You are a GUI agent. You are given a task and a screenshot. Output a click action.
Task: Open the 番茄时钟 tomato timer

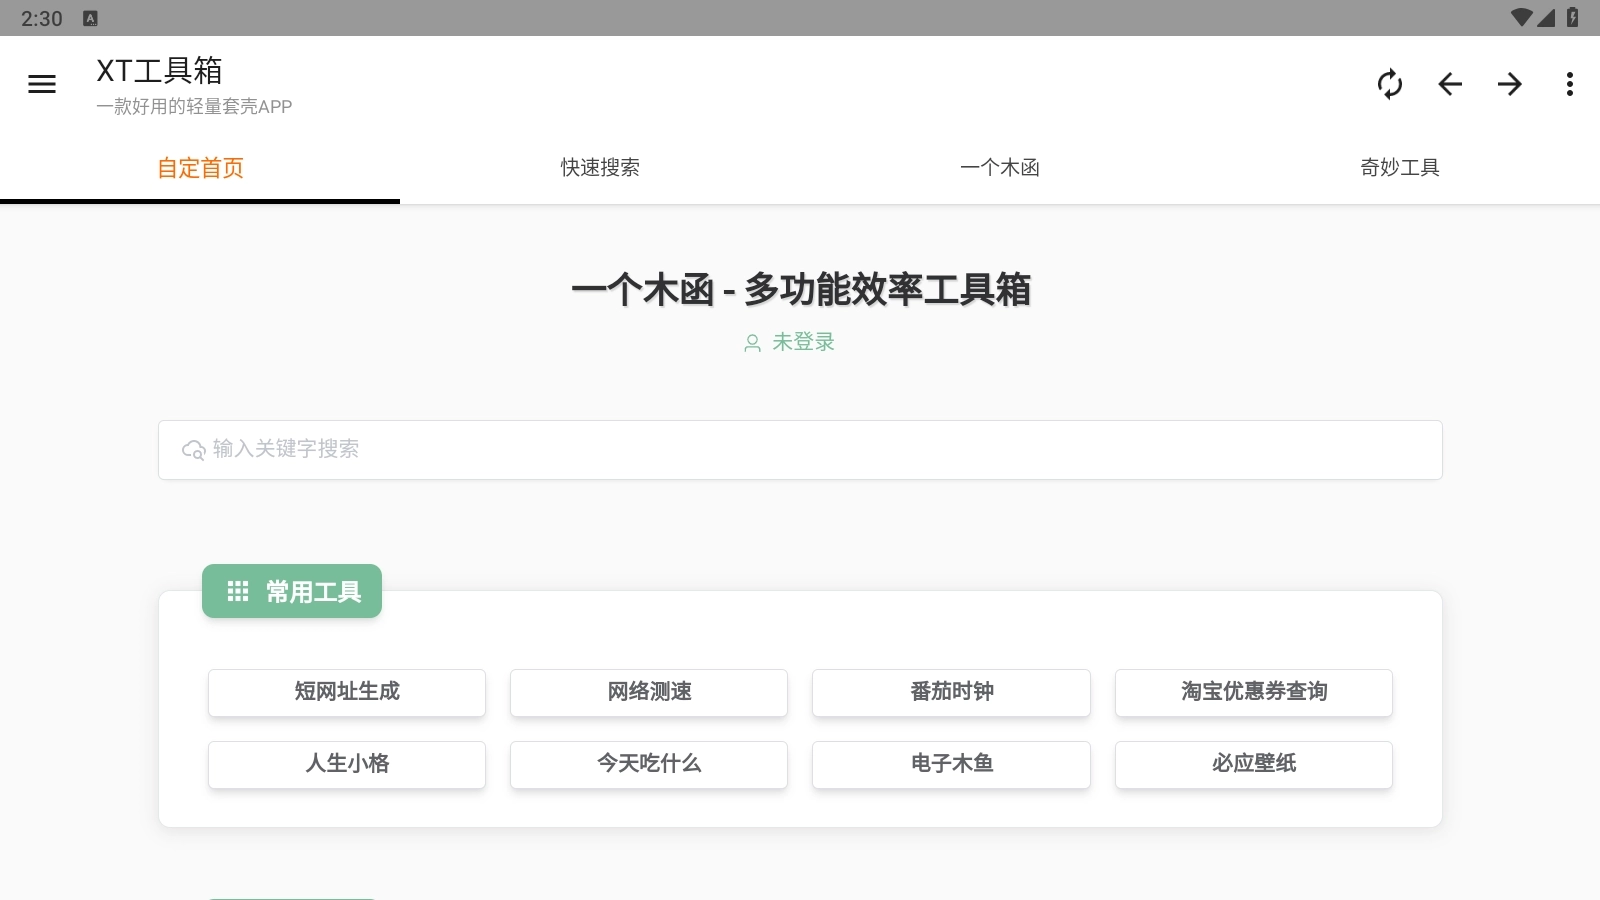[950, 692]
